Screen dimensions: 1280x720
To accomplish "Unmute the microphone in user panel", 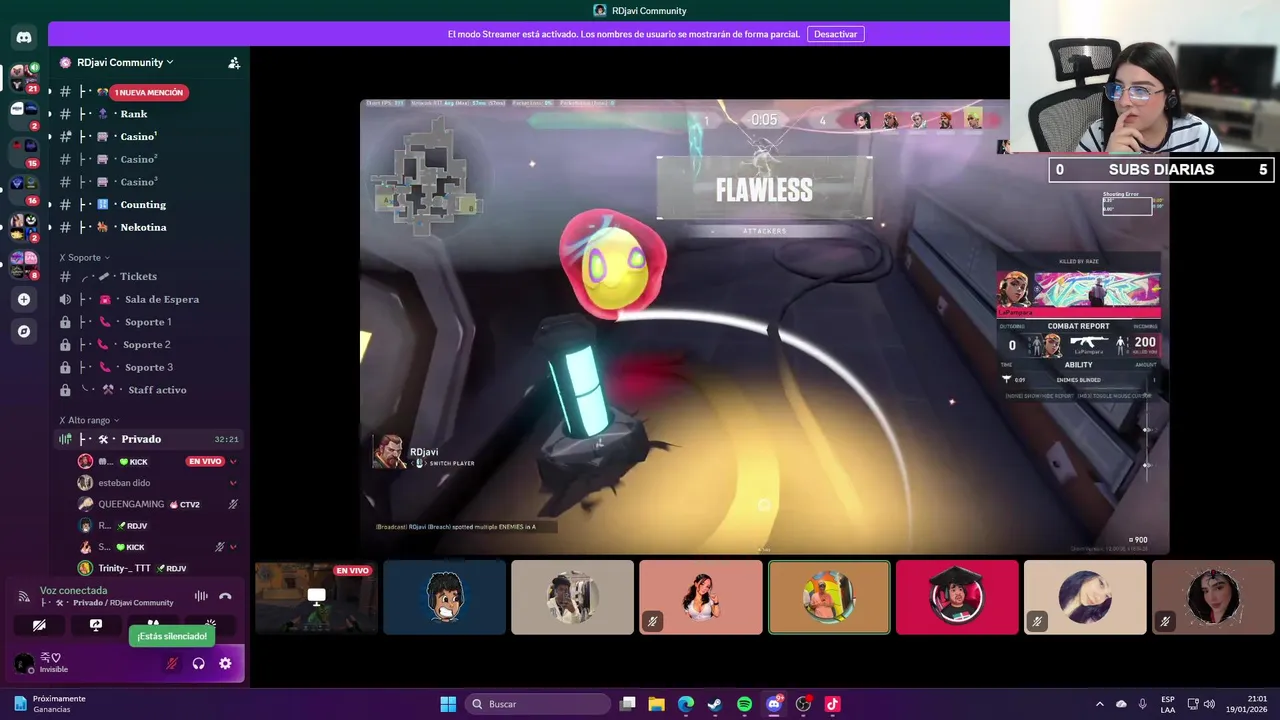I will [x=172, y=663].
